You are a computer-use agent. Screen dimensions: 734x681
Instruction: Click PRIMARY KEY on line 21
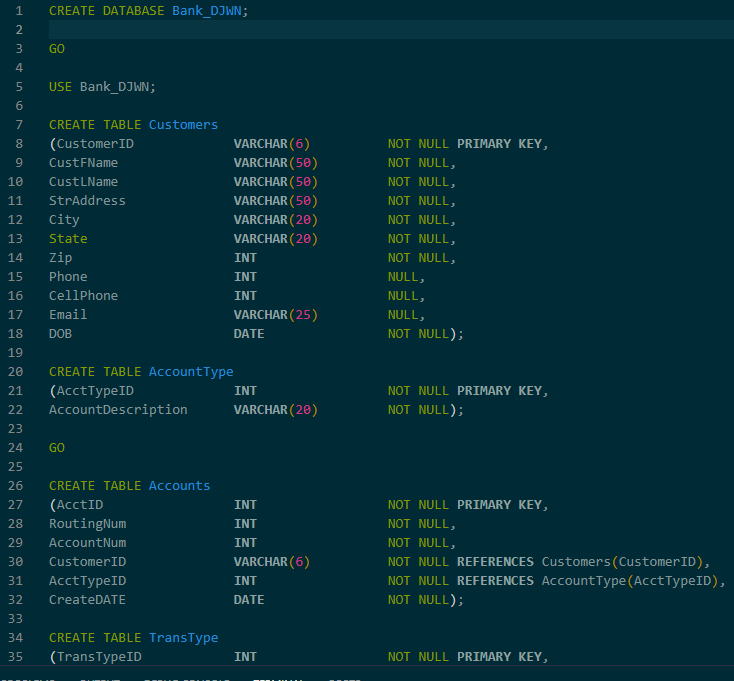click(499, 391)
